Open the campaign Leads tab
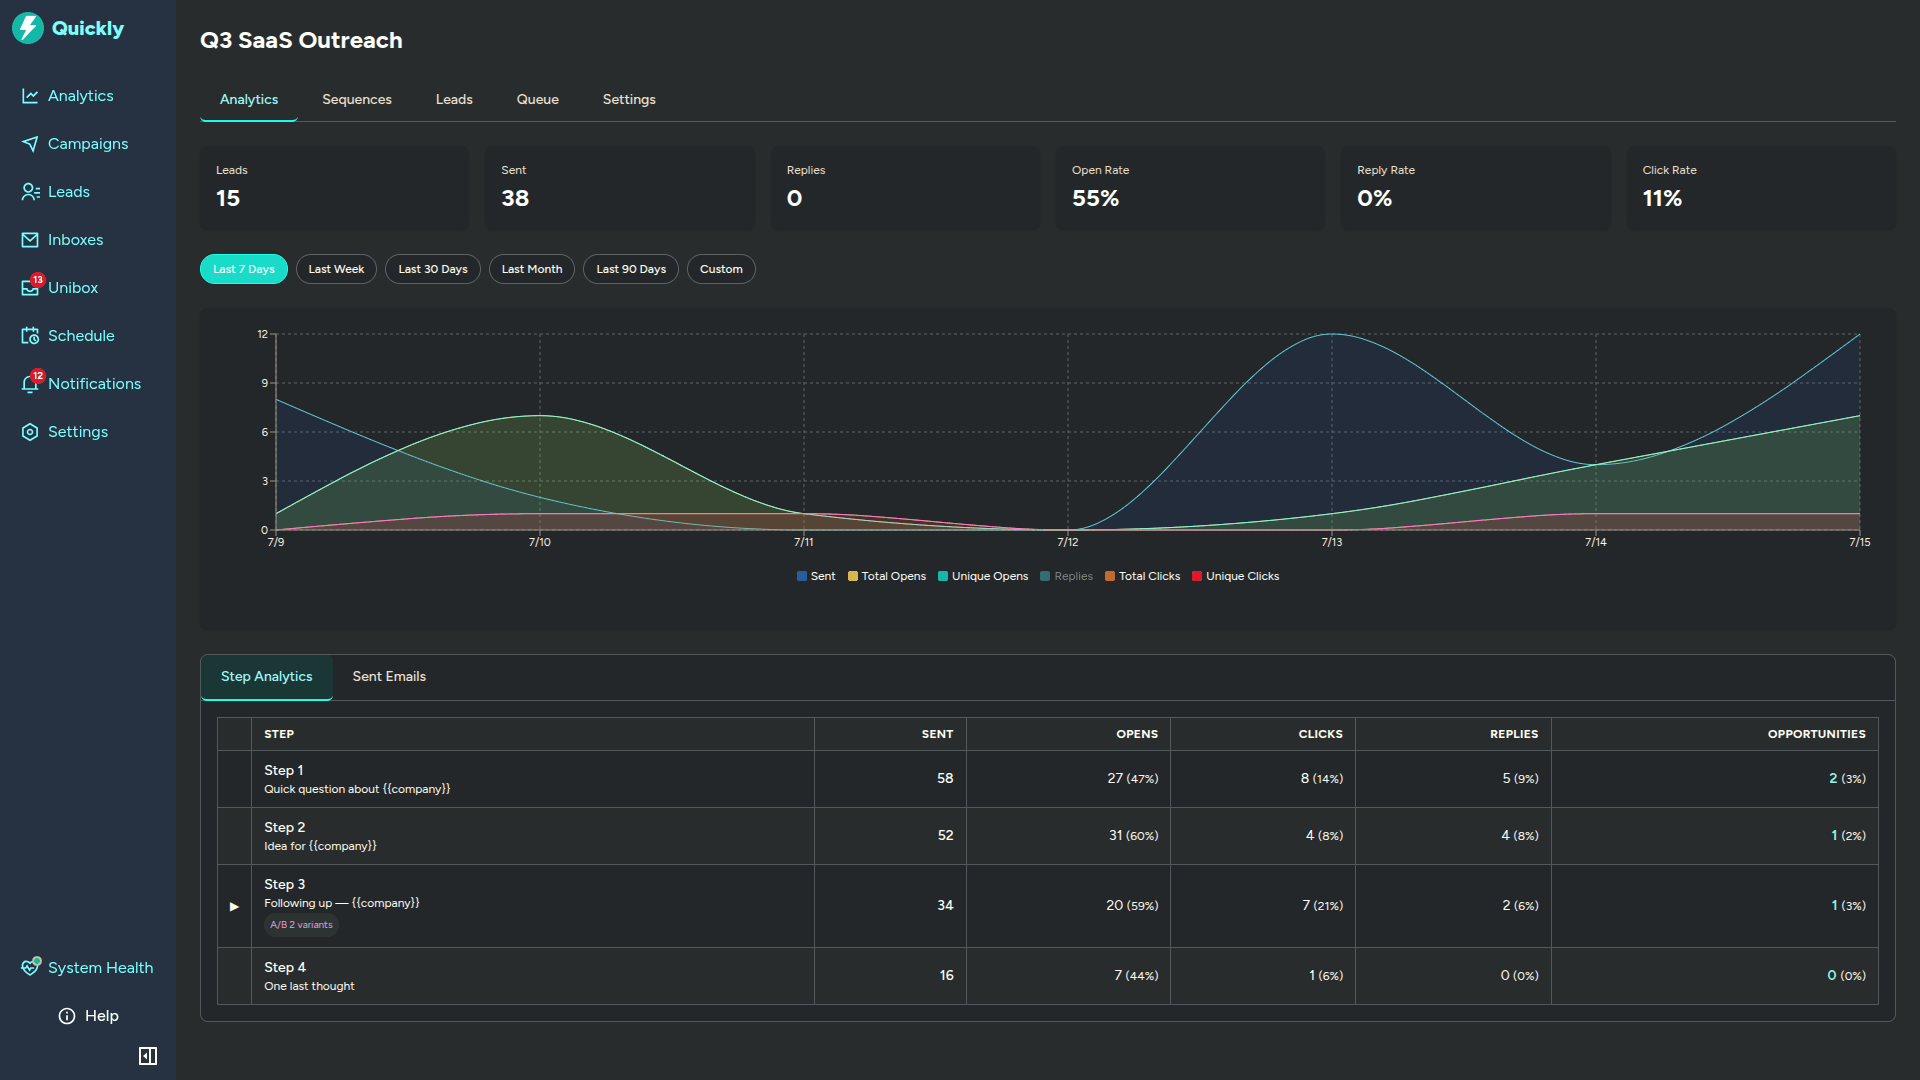The image size is (1920, 1080). click(x=454, y=100)
